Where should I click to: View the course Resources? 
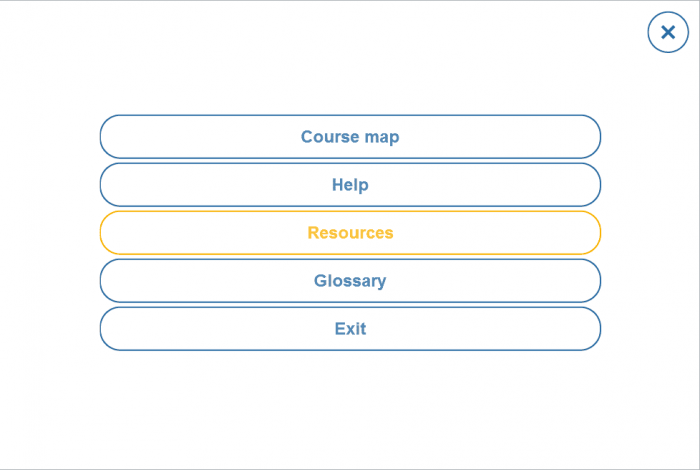tap(350, 233)
